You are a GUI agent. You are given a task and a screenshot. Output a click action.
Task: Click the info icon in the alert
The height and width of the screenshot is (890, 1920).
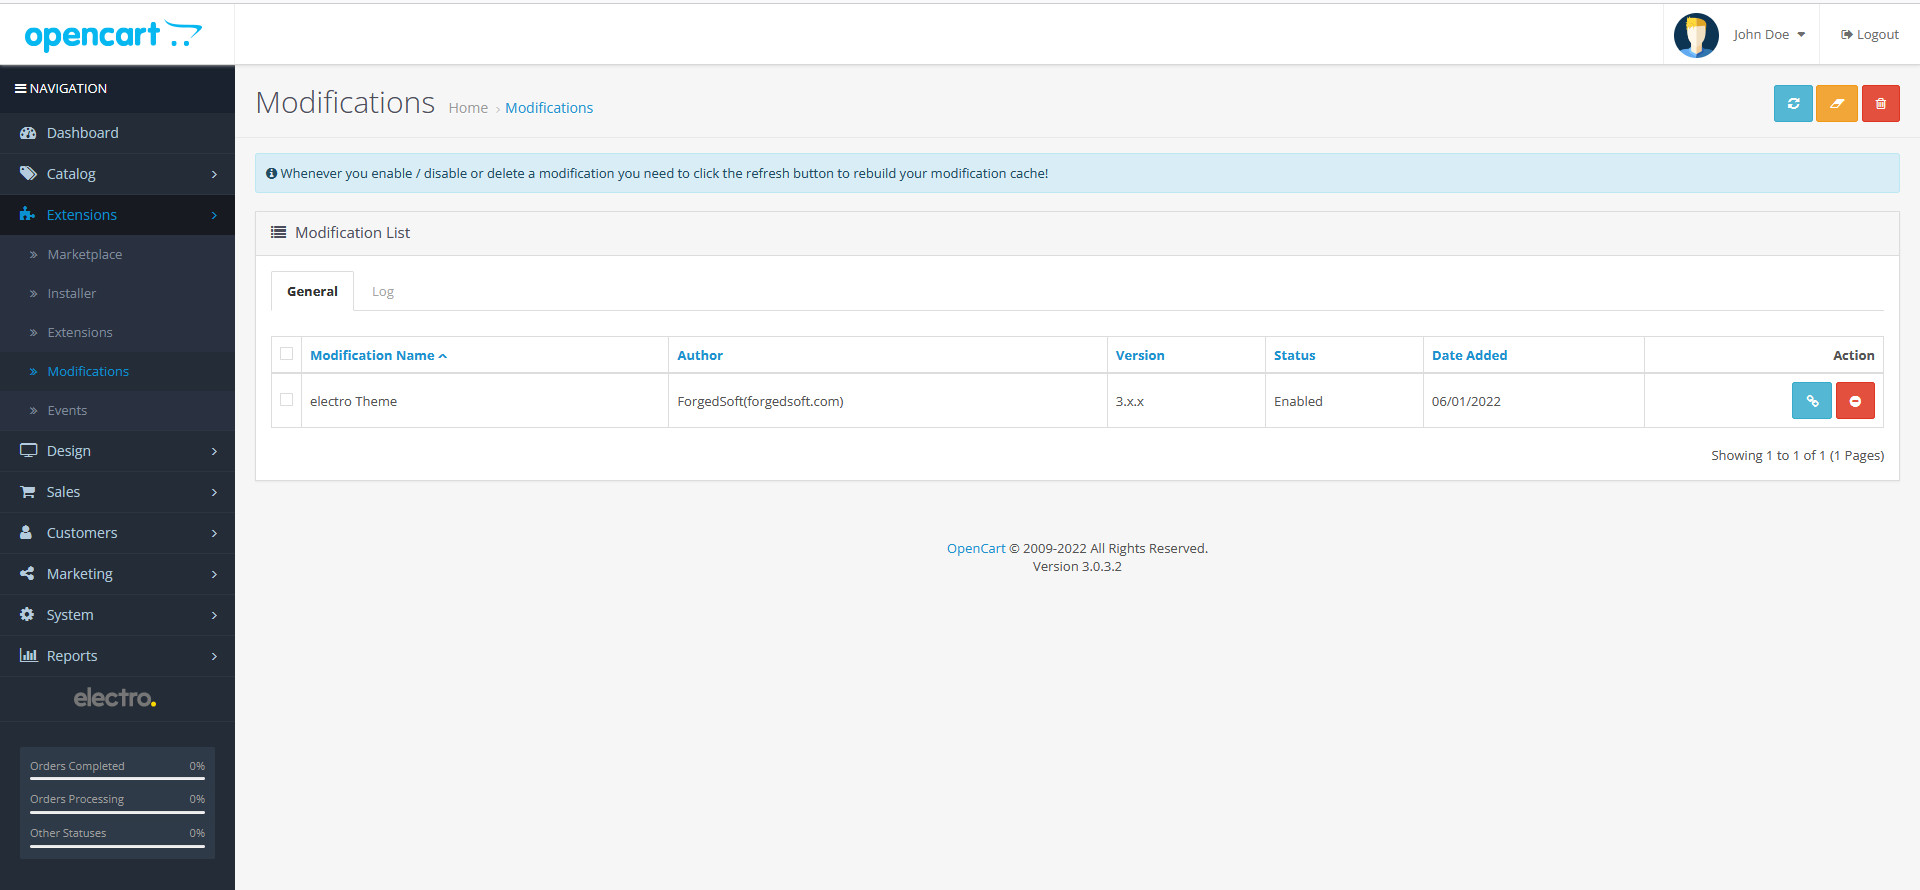[x=271, y=173]
